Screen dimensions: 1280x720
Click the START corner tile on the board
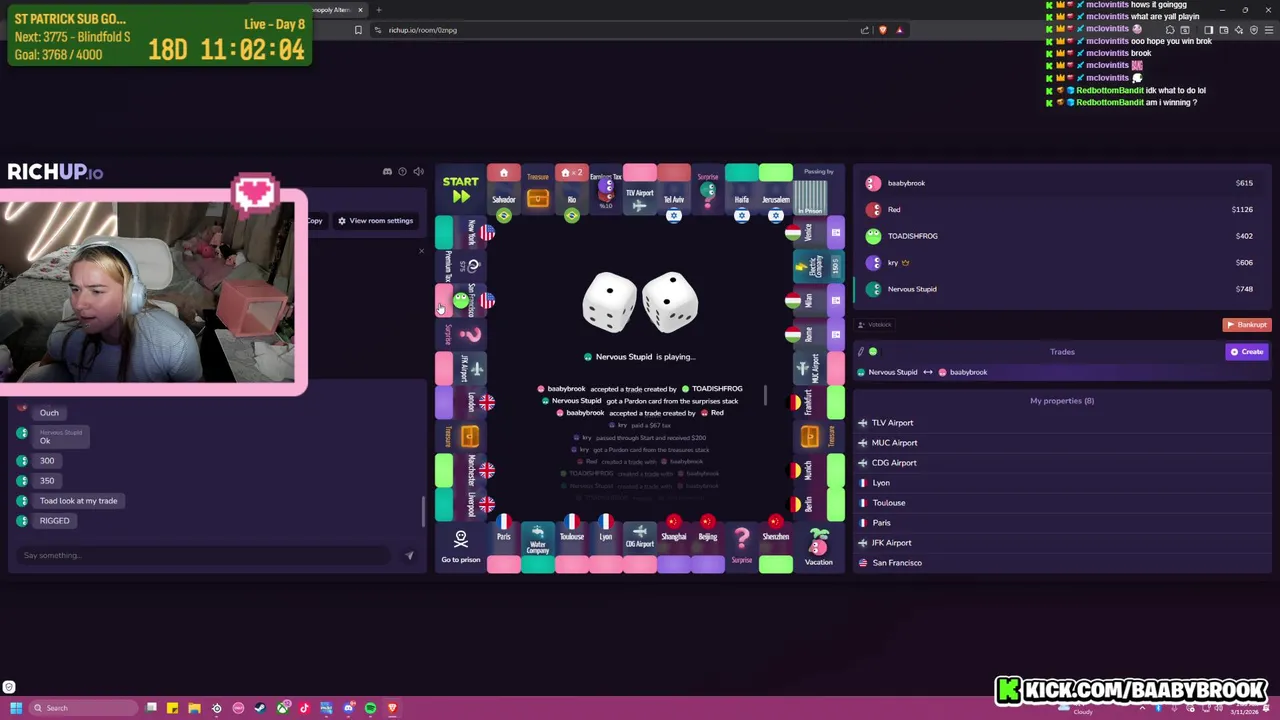[461, 190]
